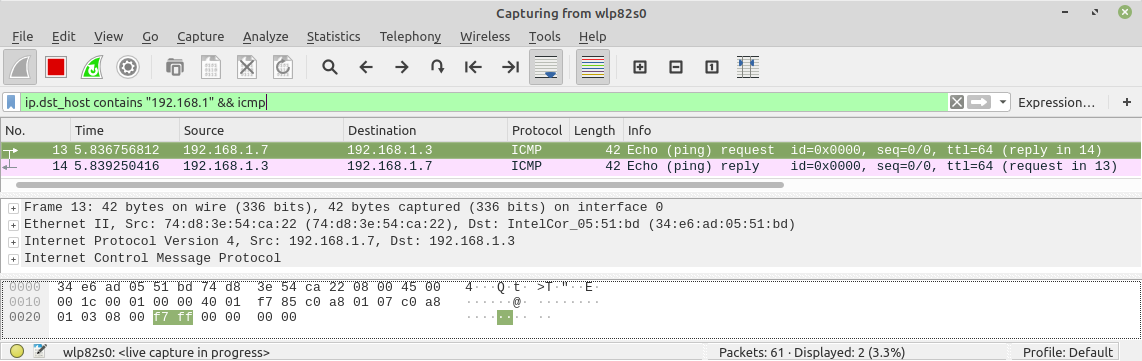
Task: Zoom in packet text with plus icon
Action: (639, 68)
